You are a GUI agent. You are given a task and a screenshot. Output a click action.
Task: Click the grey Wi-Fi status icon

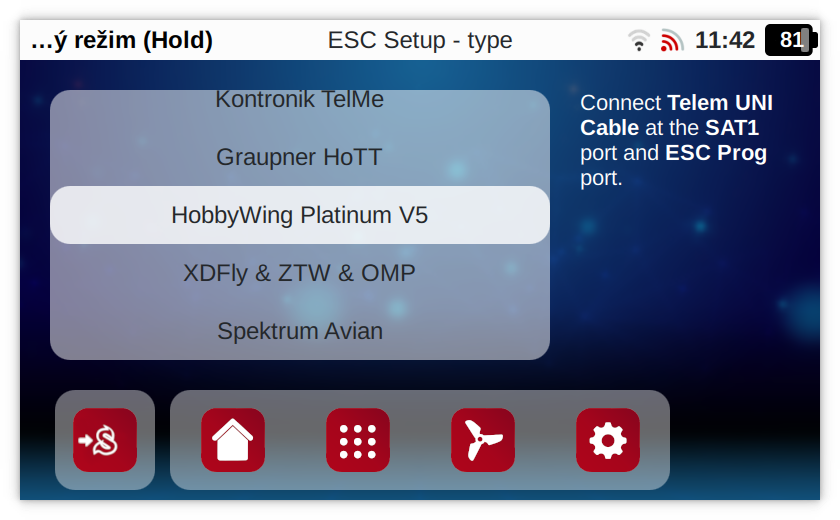tap(639, 41)
